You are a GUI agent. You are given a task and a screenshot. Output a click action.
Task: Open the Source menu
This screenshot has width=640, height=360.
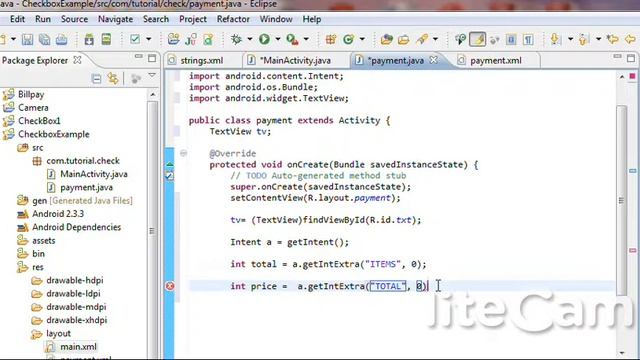pyautogui.click(x=74, y=19)
